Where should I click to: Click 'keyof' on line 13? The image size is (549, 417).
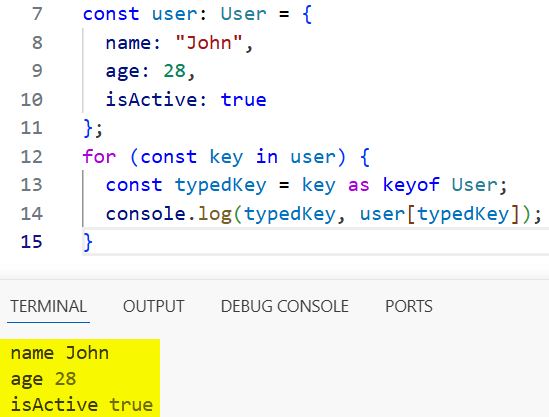click(x=411, y=185)
